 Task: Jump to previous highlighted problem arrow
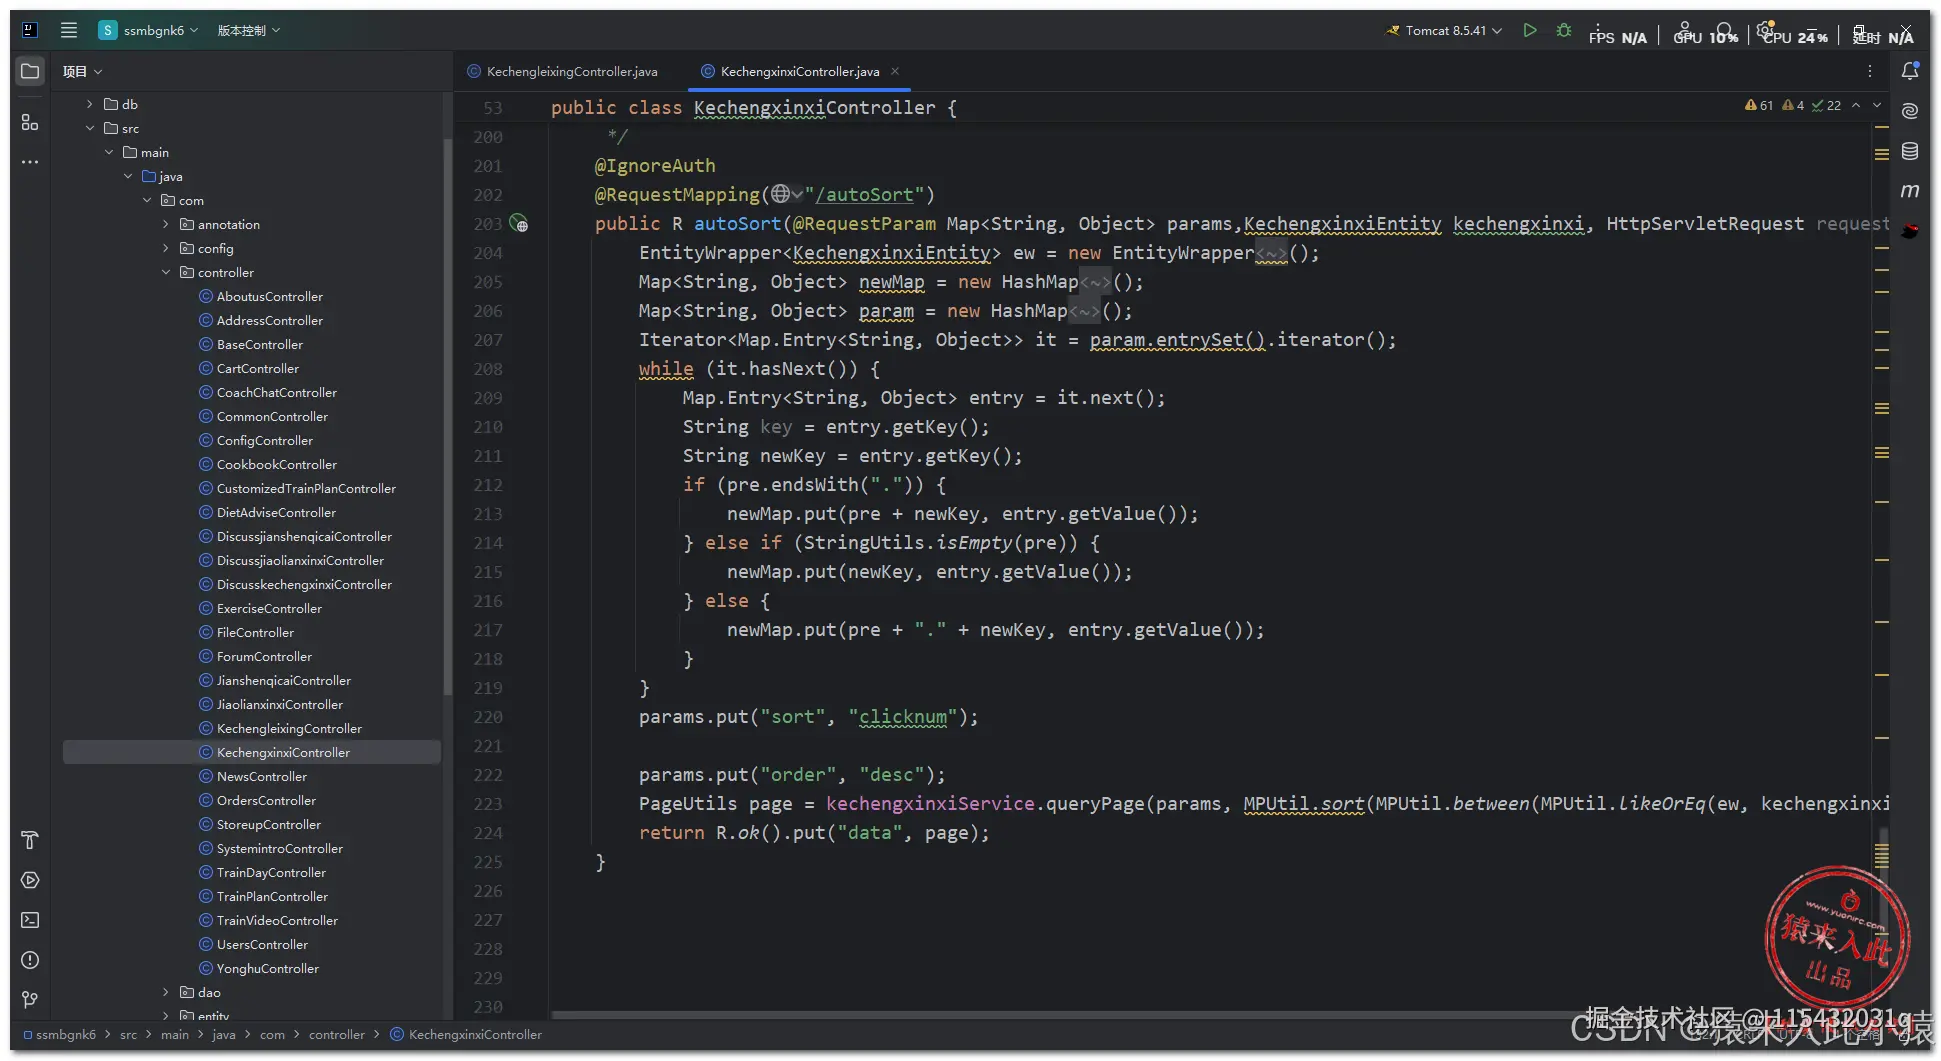point(1856,105)
